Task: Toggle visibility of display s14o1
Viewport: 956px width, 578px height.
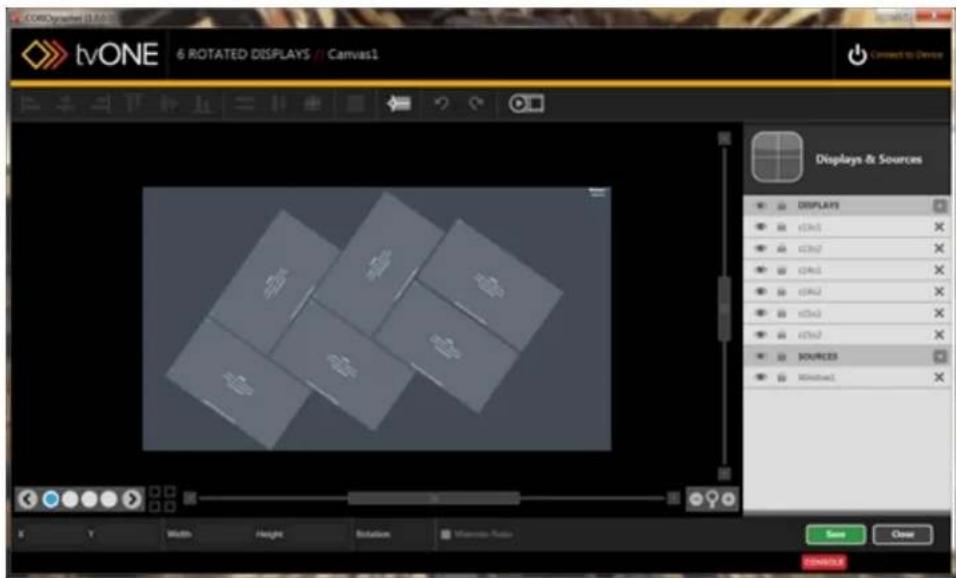Action: click(x=760, y=270)
